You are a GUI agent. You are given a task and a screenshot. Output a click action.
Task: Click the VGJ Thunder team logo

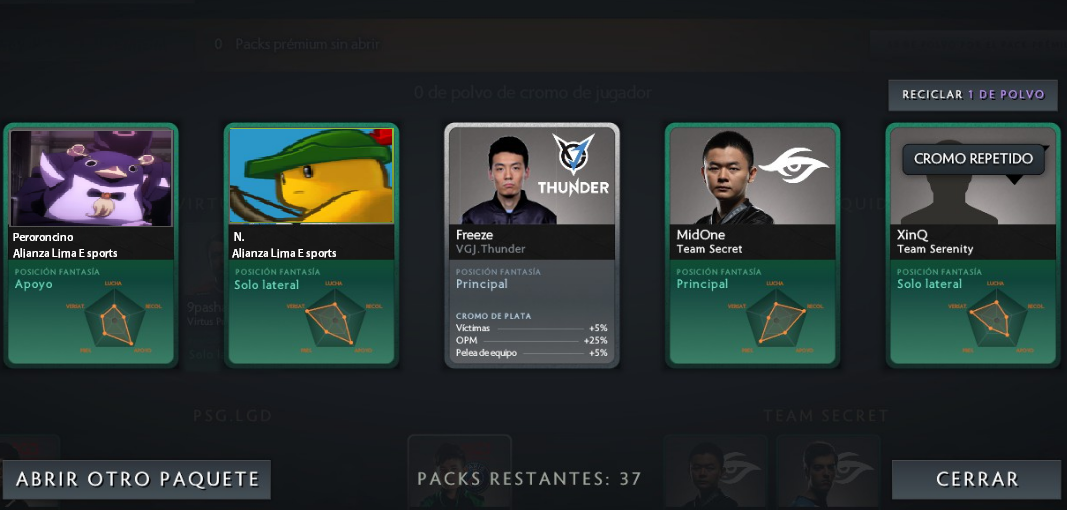pyautogui.click(x=573, y=164)
